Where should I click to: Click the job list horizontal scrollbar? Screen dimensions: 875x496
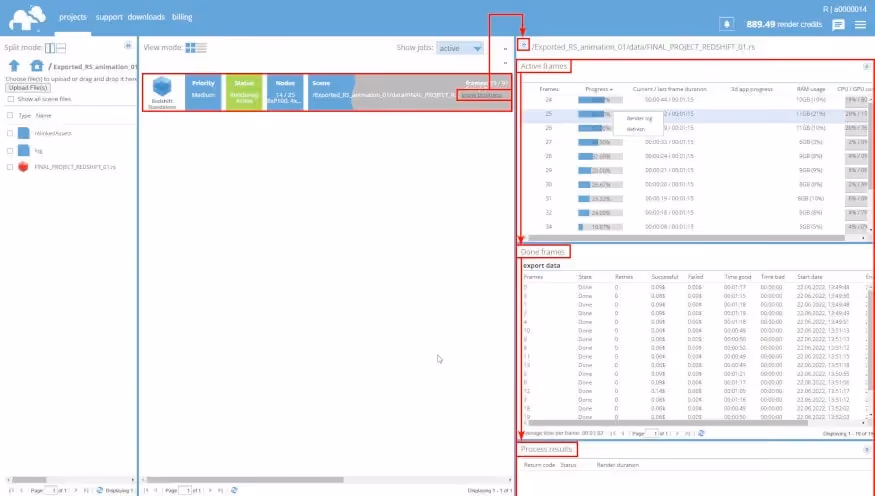(x=245, y=480)
